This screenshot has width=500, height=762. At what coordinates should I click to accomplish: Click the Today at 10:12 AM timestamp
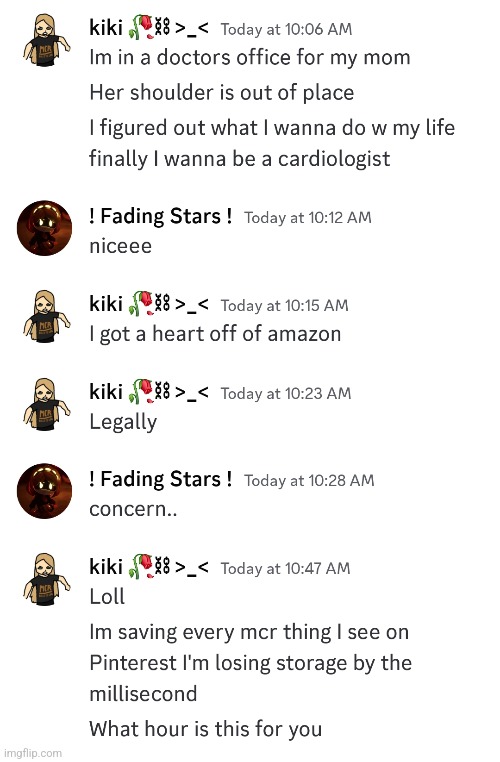[x=308, y=218]
